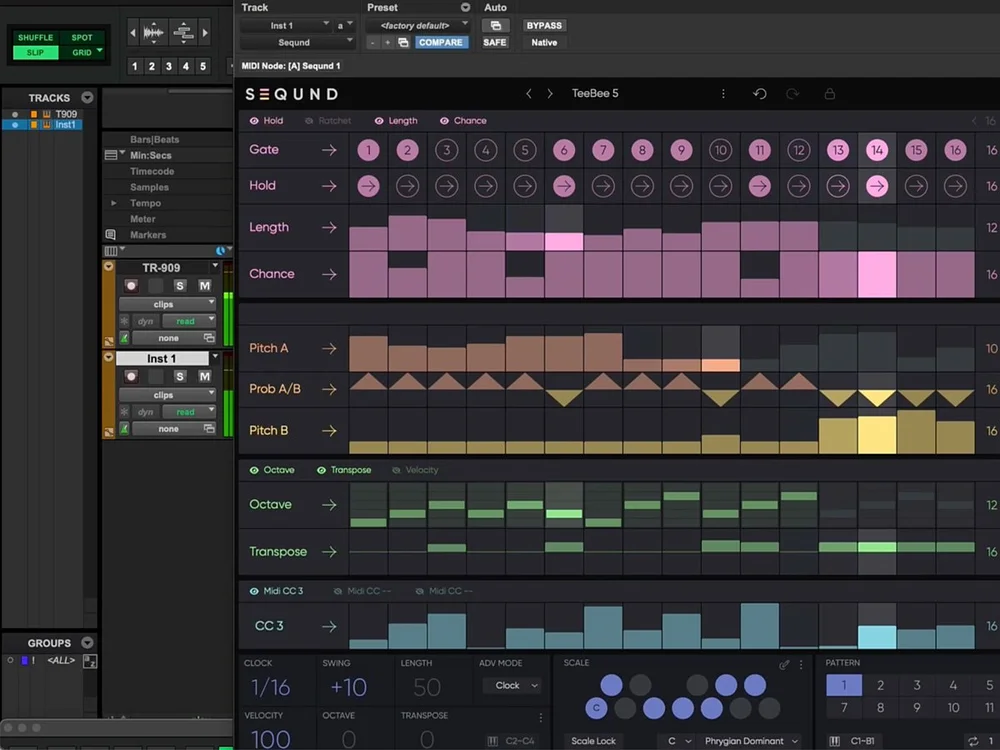The height and width of the screenshot is (750, 1000).
Task: Nudge left with the Pro Tools arrow
Action: point(133,33)
